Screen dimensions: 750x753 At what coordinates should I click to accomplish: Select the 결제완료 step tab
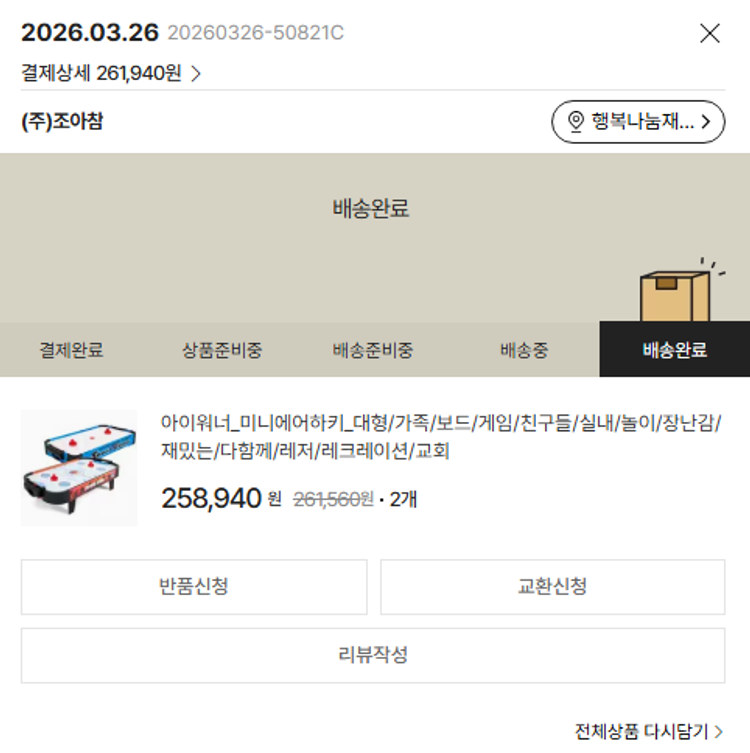click(x=71, y=350)
